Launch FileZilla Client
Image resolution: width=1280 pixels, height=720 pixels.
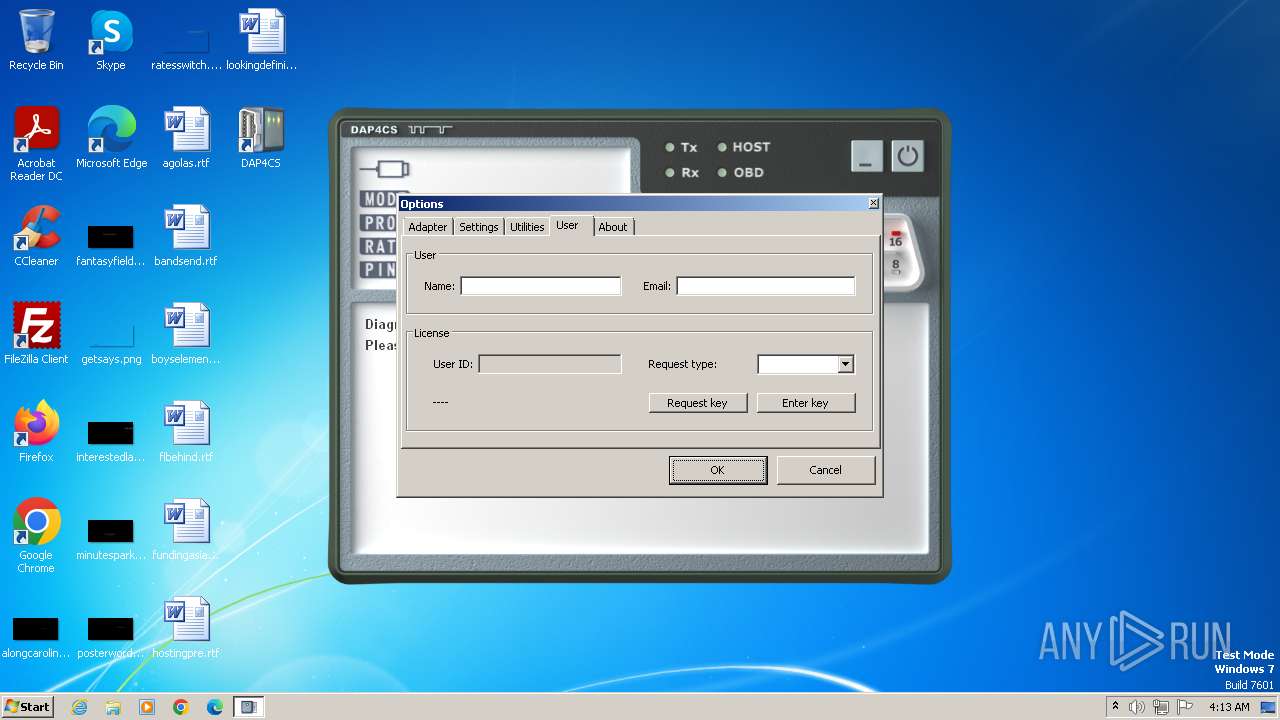(x=36, y=334)
